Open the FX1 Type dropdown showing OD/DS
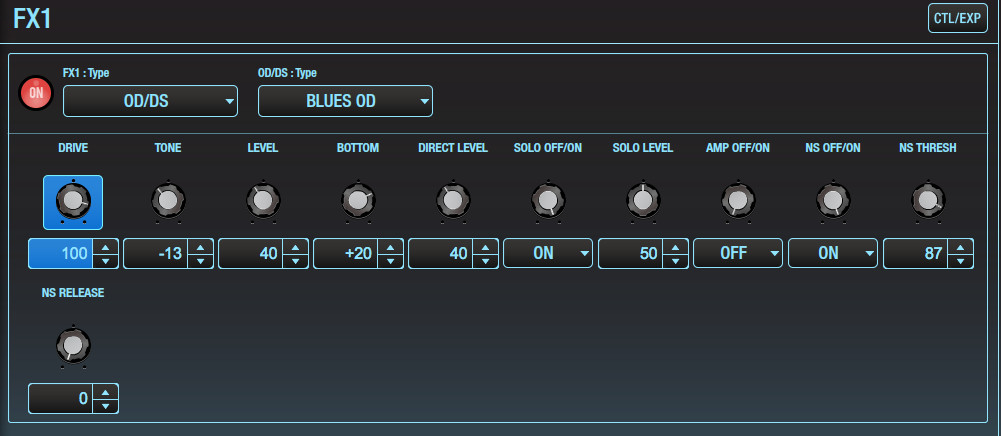The width and height of the screenshot is (1001, 436). pos(150,101)
